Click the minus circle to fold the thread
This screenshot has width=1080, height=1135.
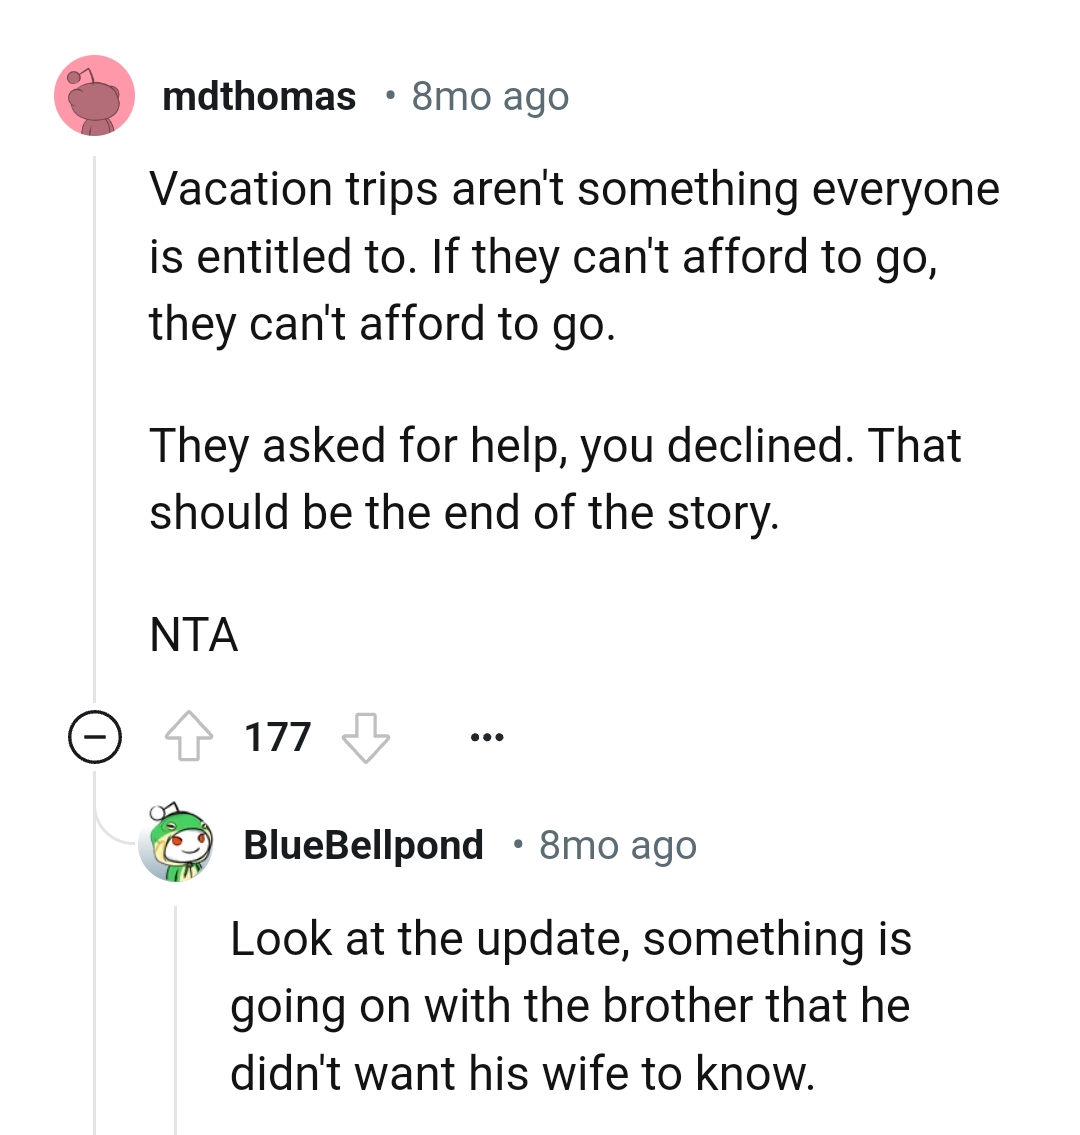(x=94, y=738)
